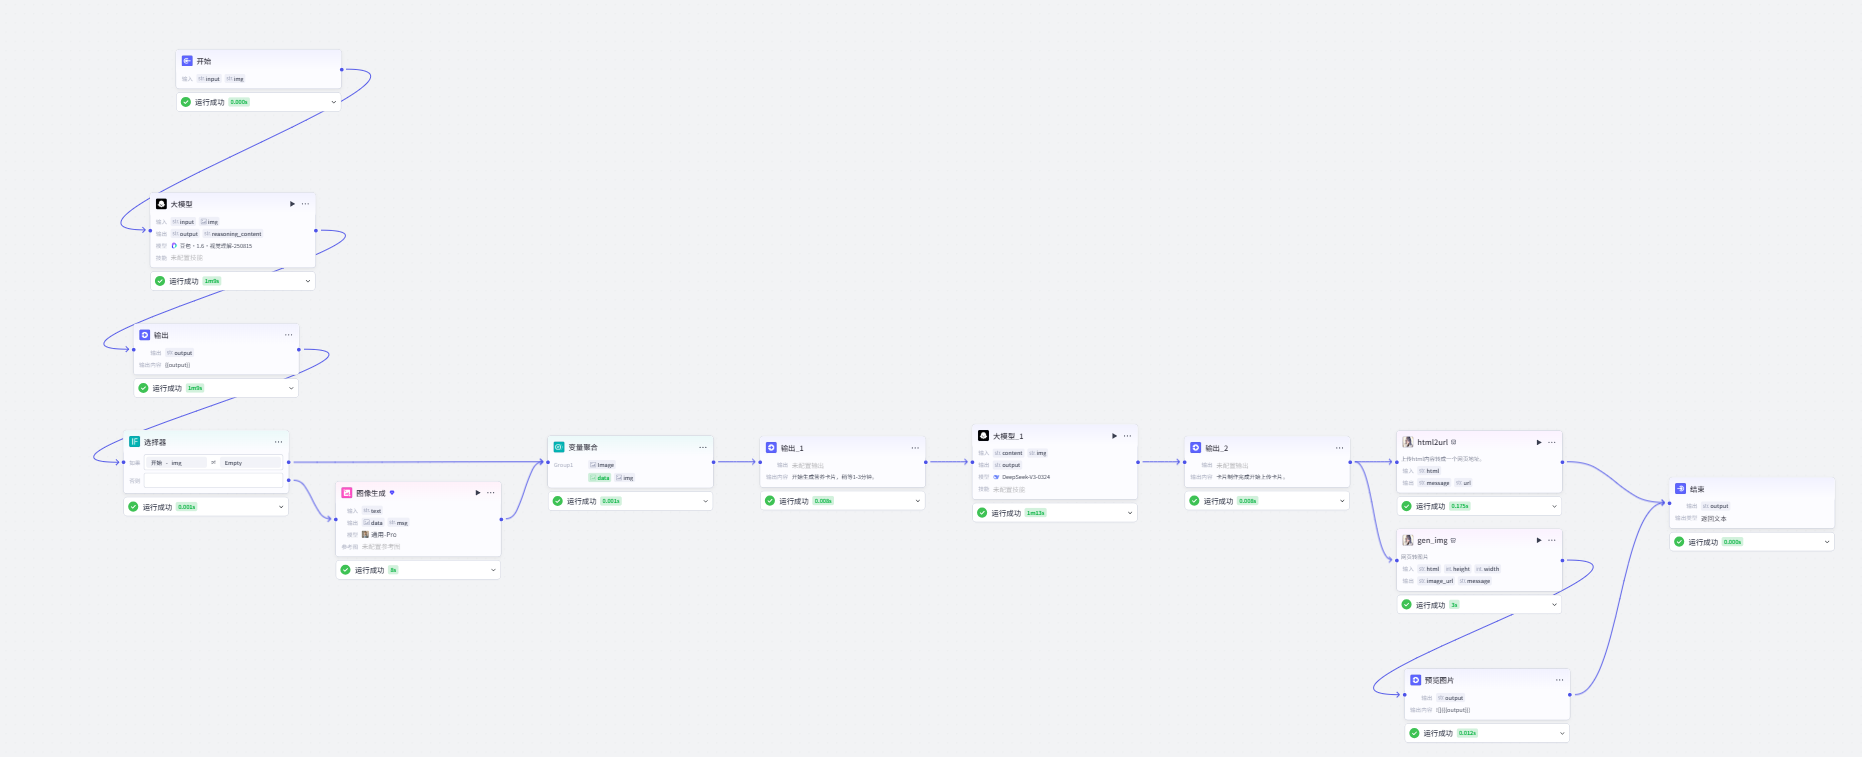1862x757 pixels.
Task: Click the 选择器 IF selector node icon
Action: coord(134,441)
